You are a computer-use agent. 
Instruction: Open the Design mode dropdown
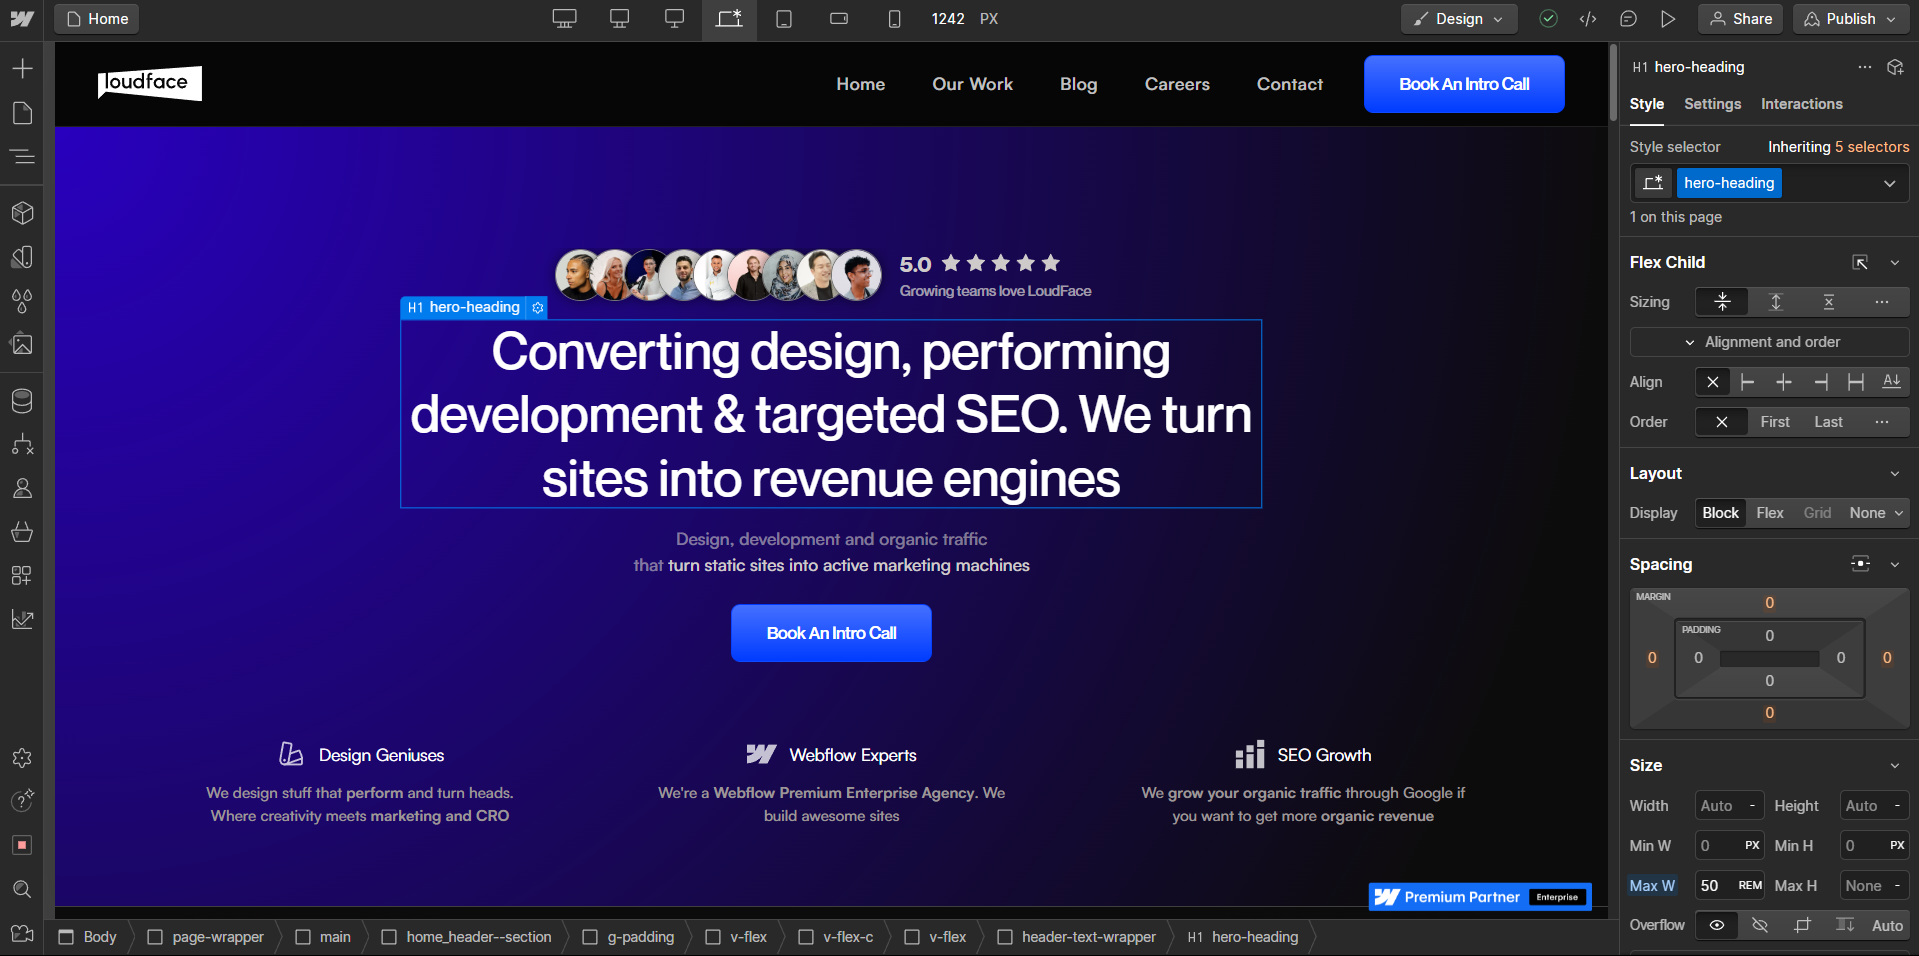(1459, 19)
